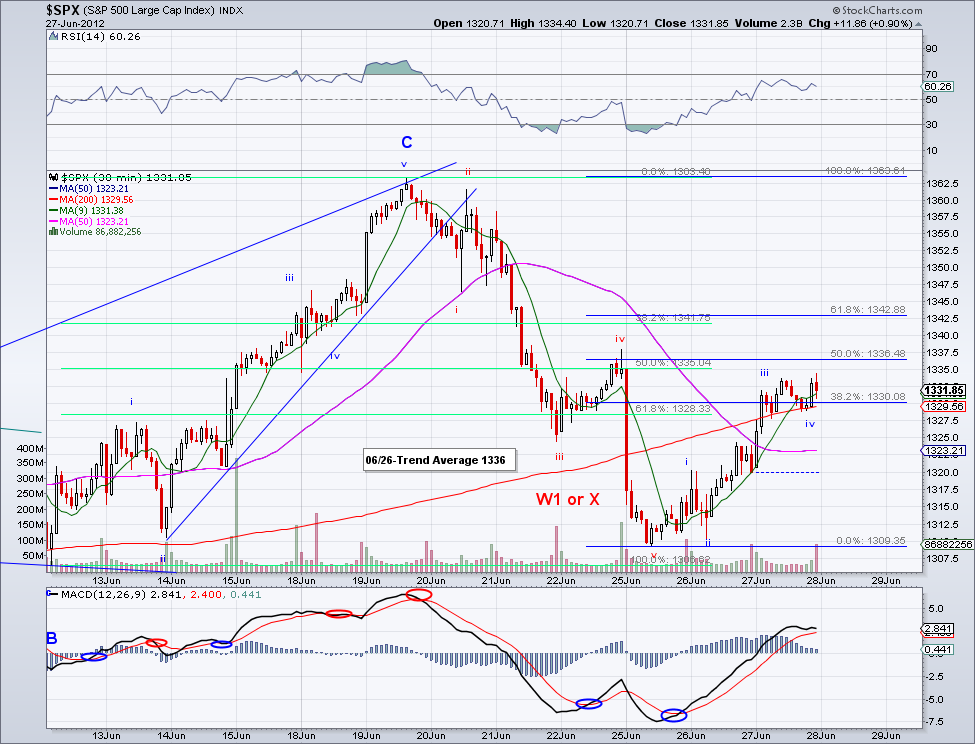The height and width of the screenshot is (744, 975).
Task: Click the Chg +11.86 (+0.90%) value
Action: tap(860, 24)
